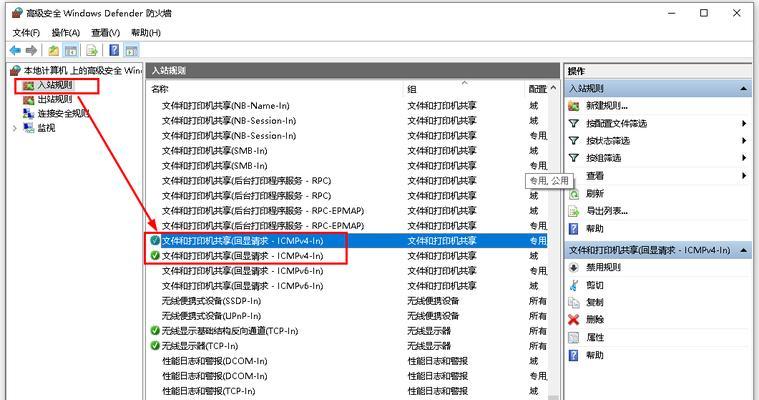Viewport: 759px width, 400px height.
Task: Click the green enabled check on 无线显示器(TCP-In)
Action: tap(155, 346)
